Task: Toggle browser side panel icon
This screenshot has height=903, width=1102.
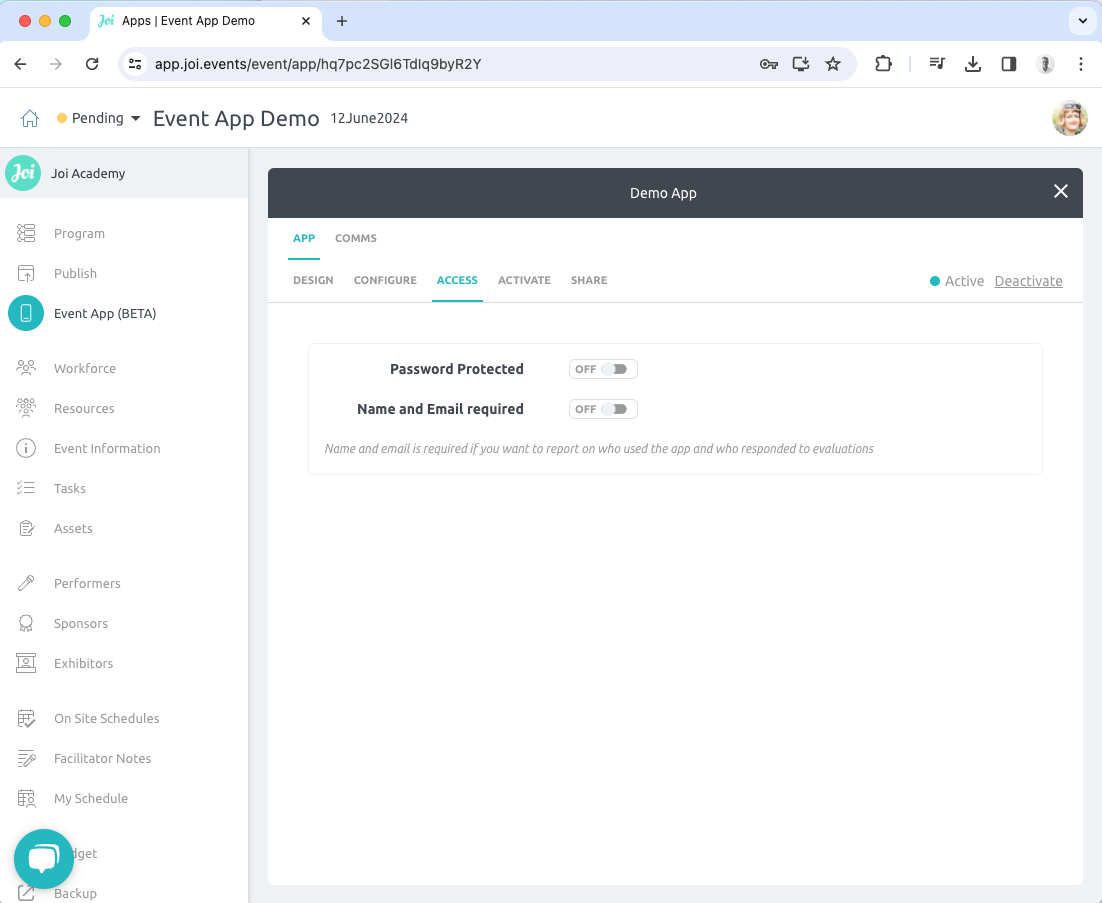Action: coord(1009,64)
